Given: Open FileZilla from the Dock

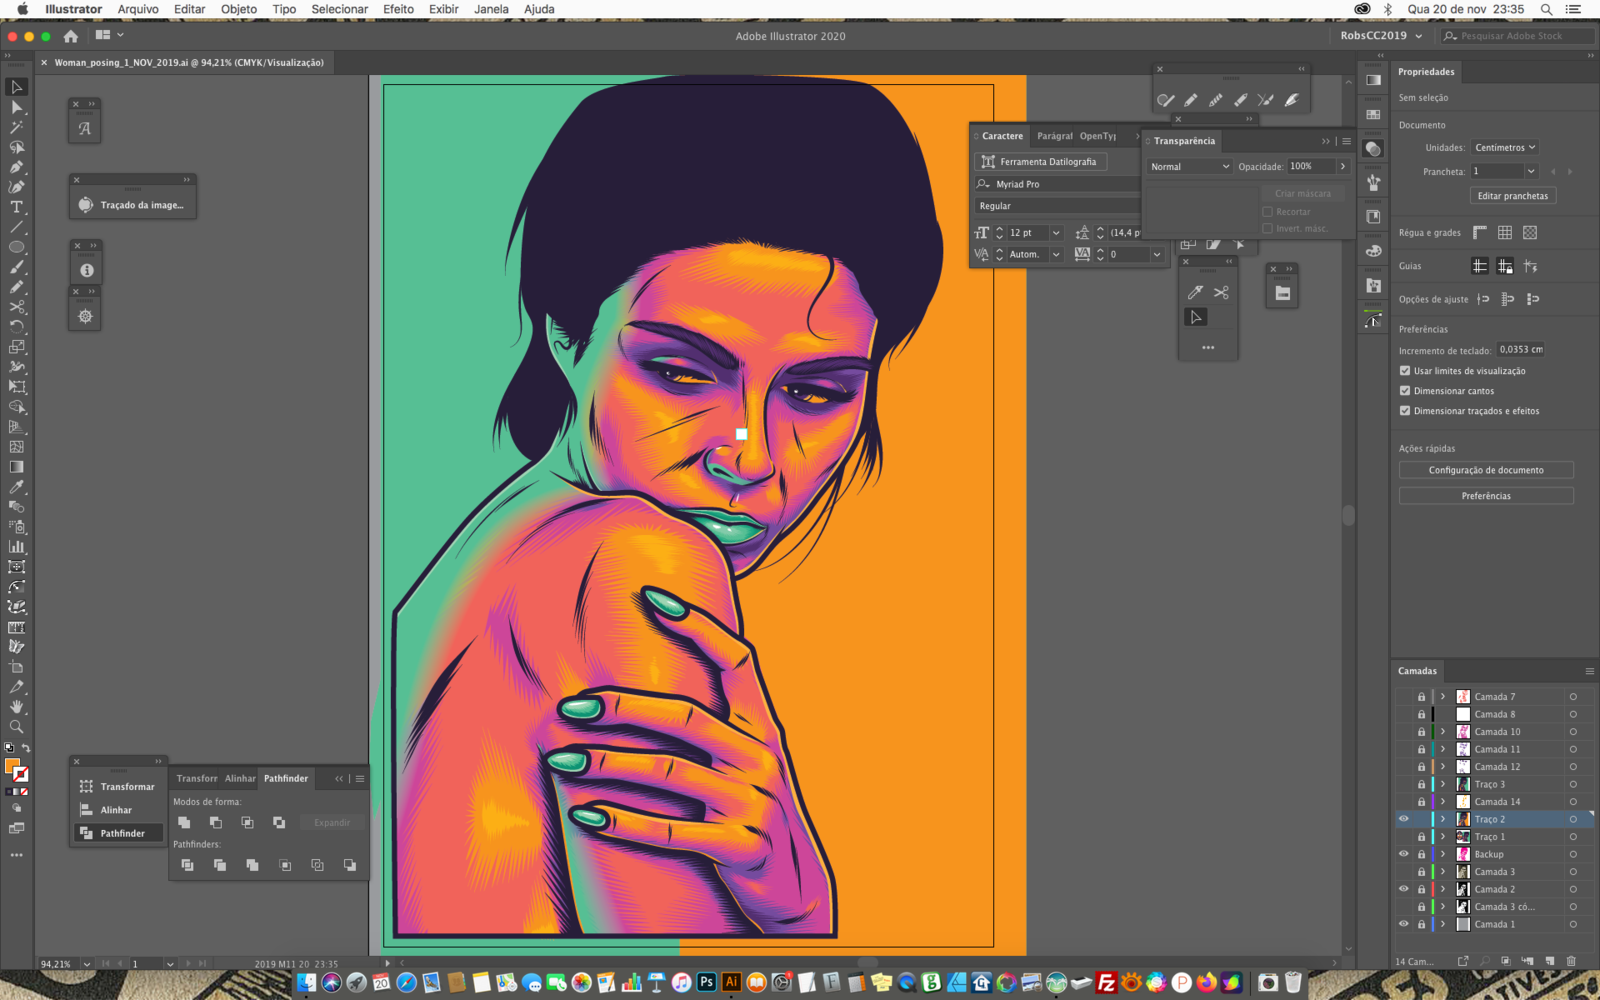Looking at the screenshot, I should click(x=1106, y=982).
